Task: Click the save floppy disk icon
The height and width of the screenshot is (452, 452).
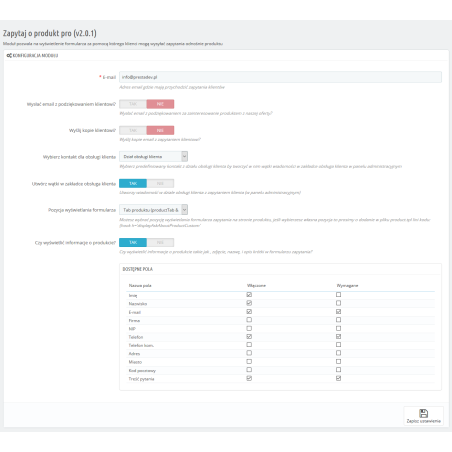Action: coord(423,413)
